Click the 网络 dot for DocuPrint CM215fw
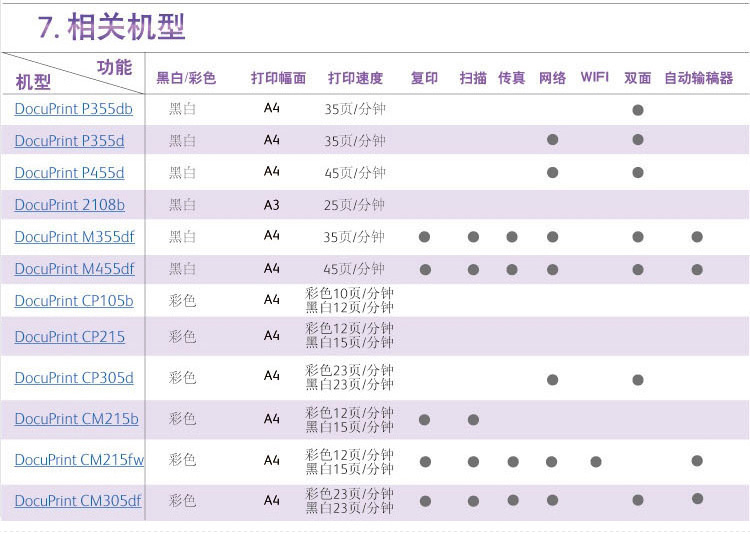The image size is (750, 542). point(551,462)
